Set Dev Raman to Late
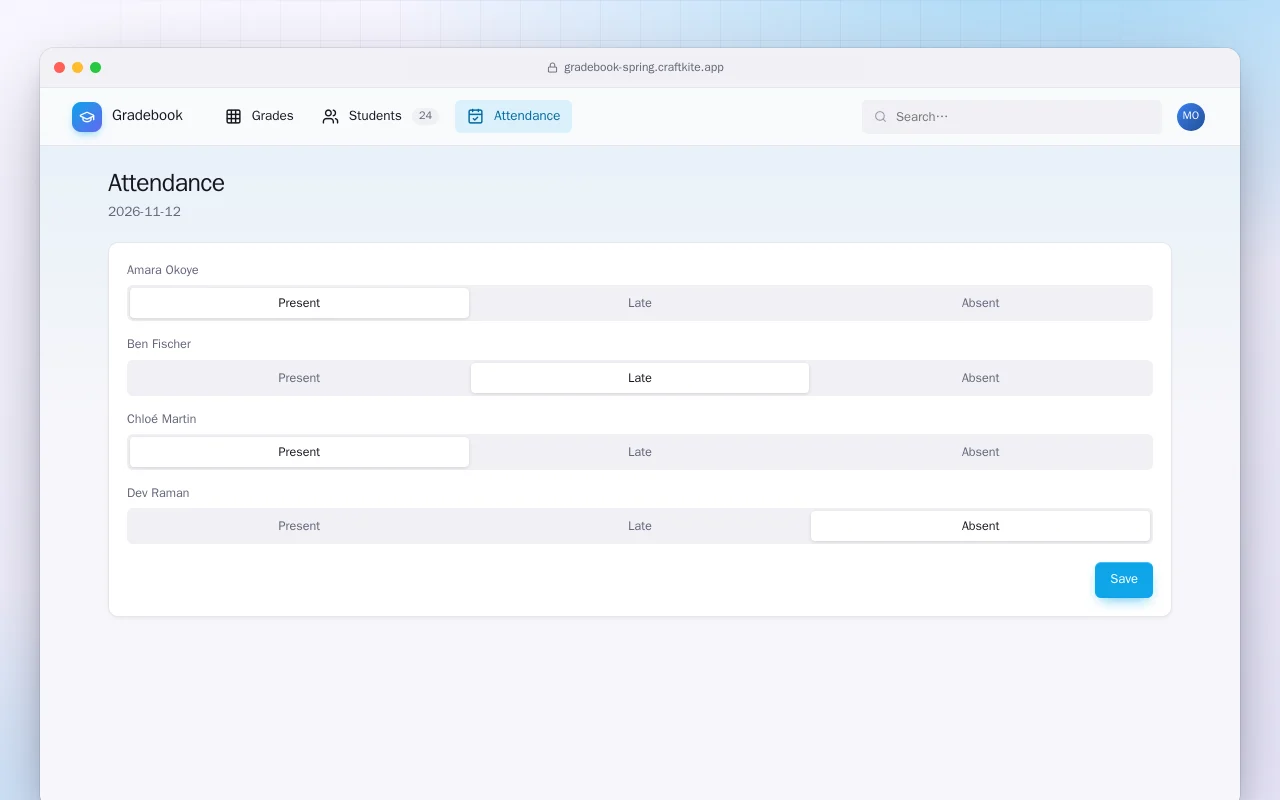Image resolution: width=1280 pixels, height=800 pixels. 640,526
